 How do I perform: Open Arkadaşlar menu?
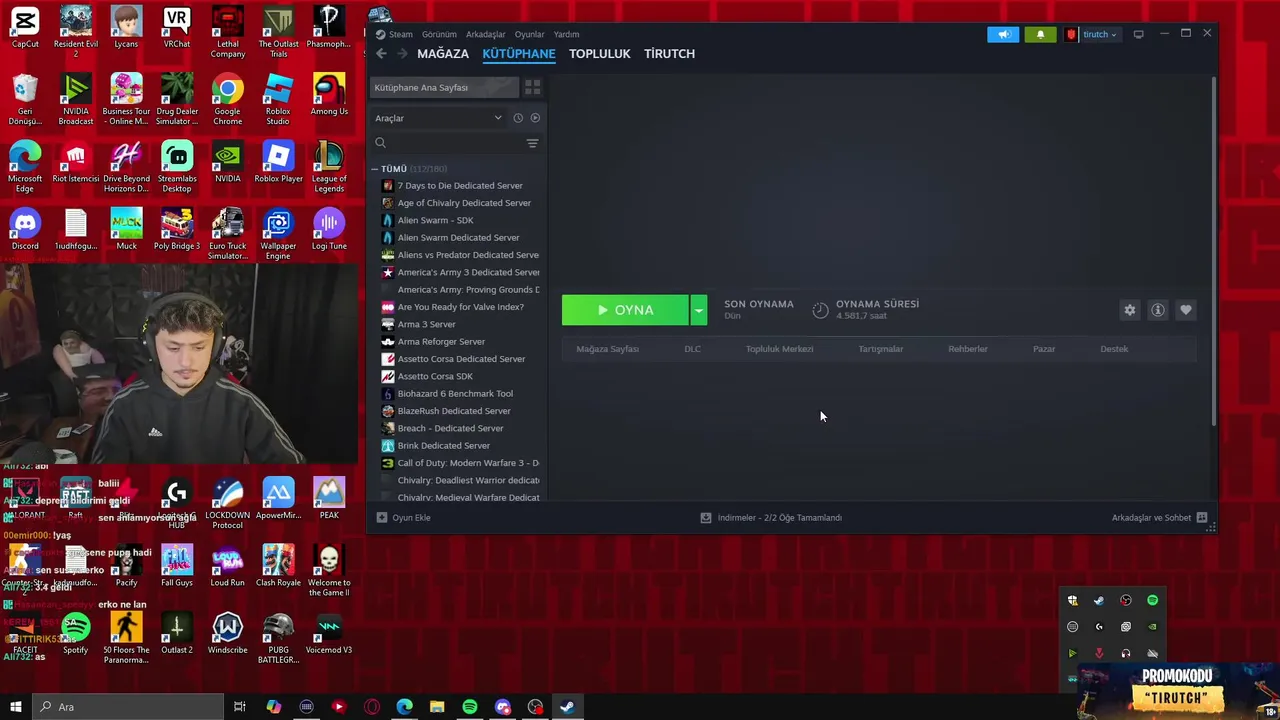tap(486, 34)
